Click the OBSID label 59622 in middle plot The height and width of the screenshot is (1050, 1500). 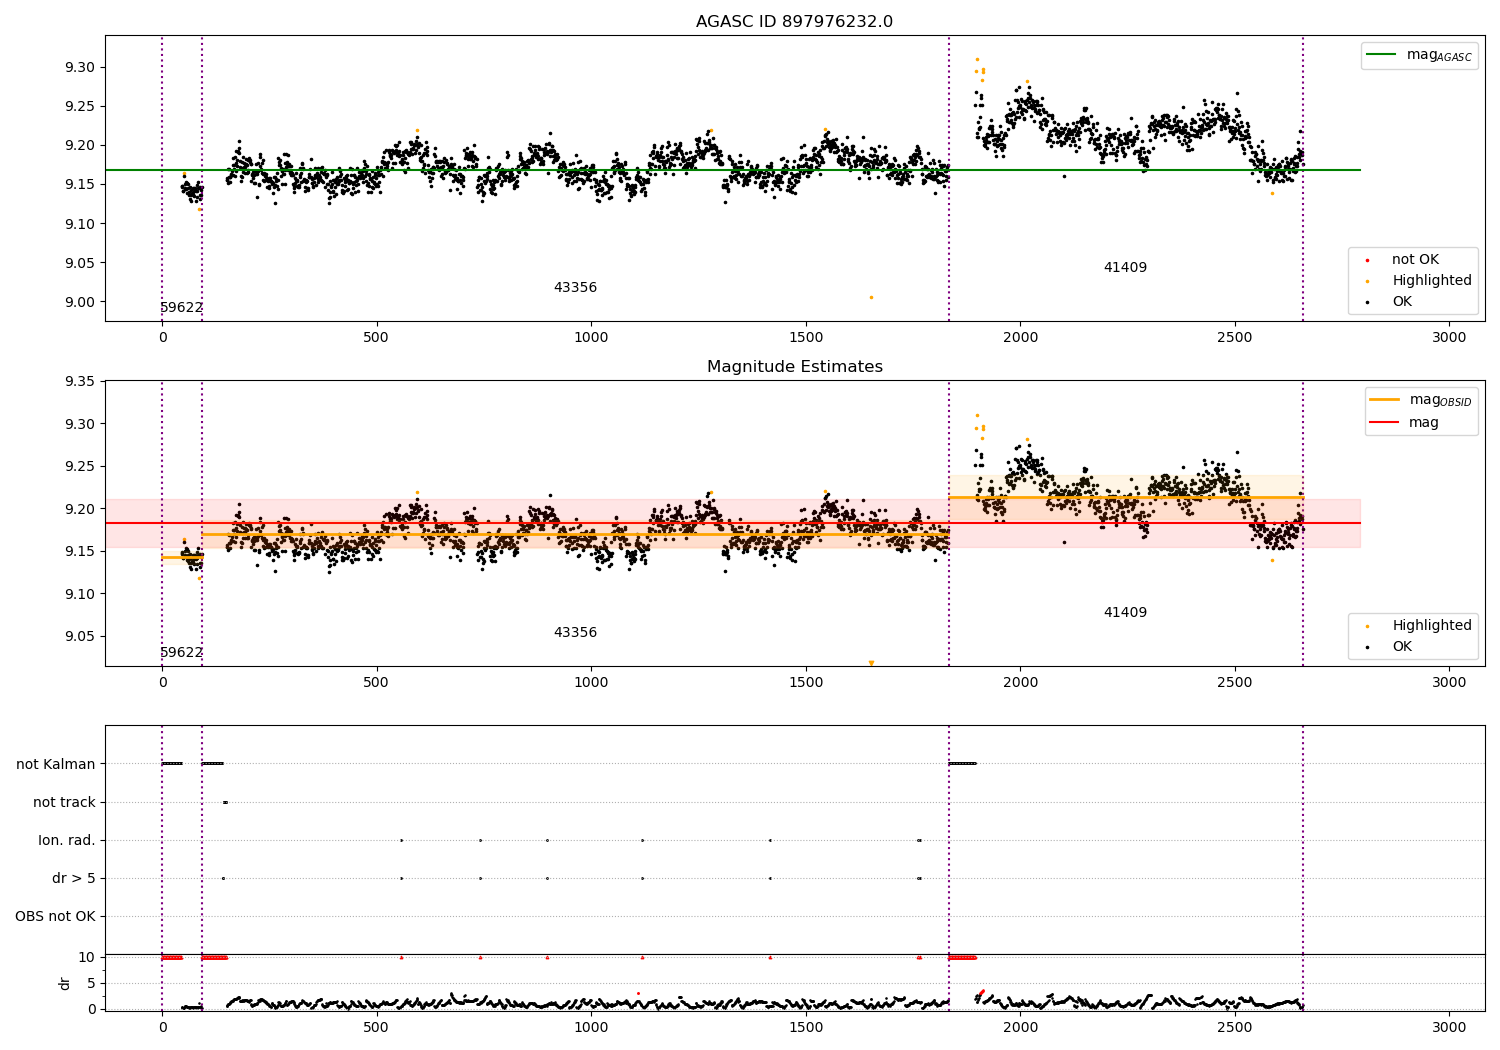pyautogui.click(x=181, y=653)
